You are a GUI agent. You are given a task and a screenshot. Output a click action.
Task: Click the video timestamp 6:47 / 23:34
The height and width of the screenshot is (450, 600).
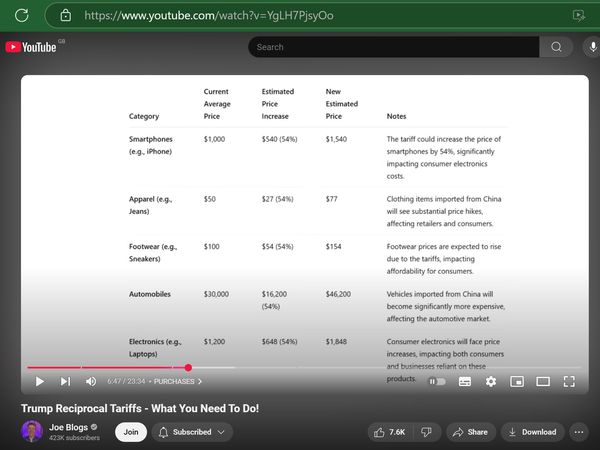126,382
